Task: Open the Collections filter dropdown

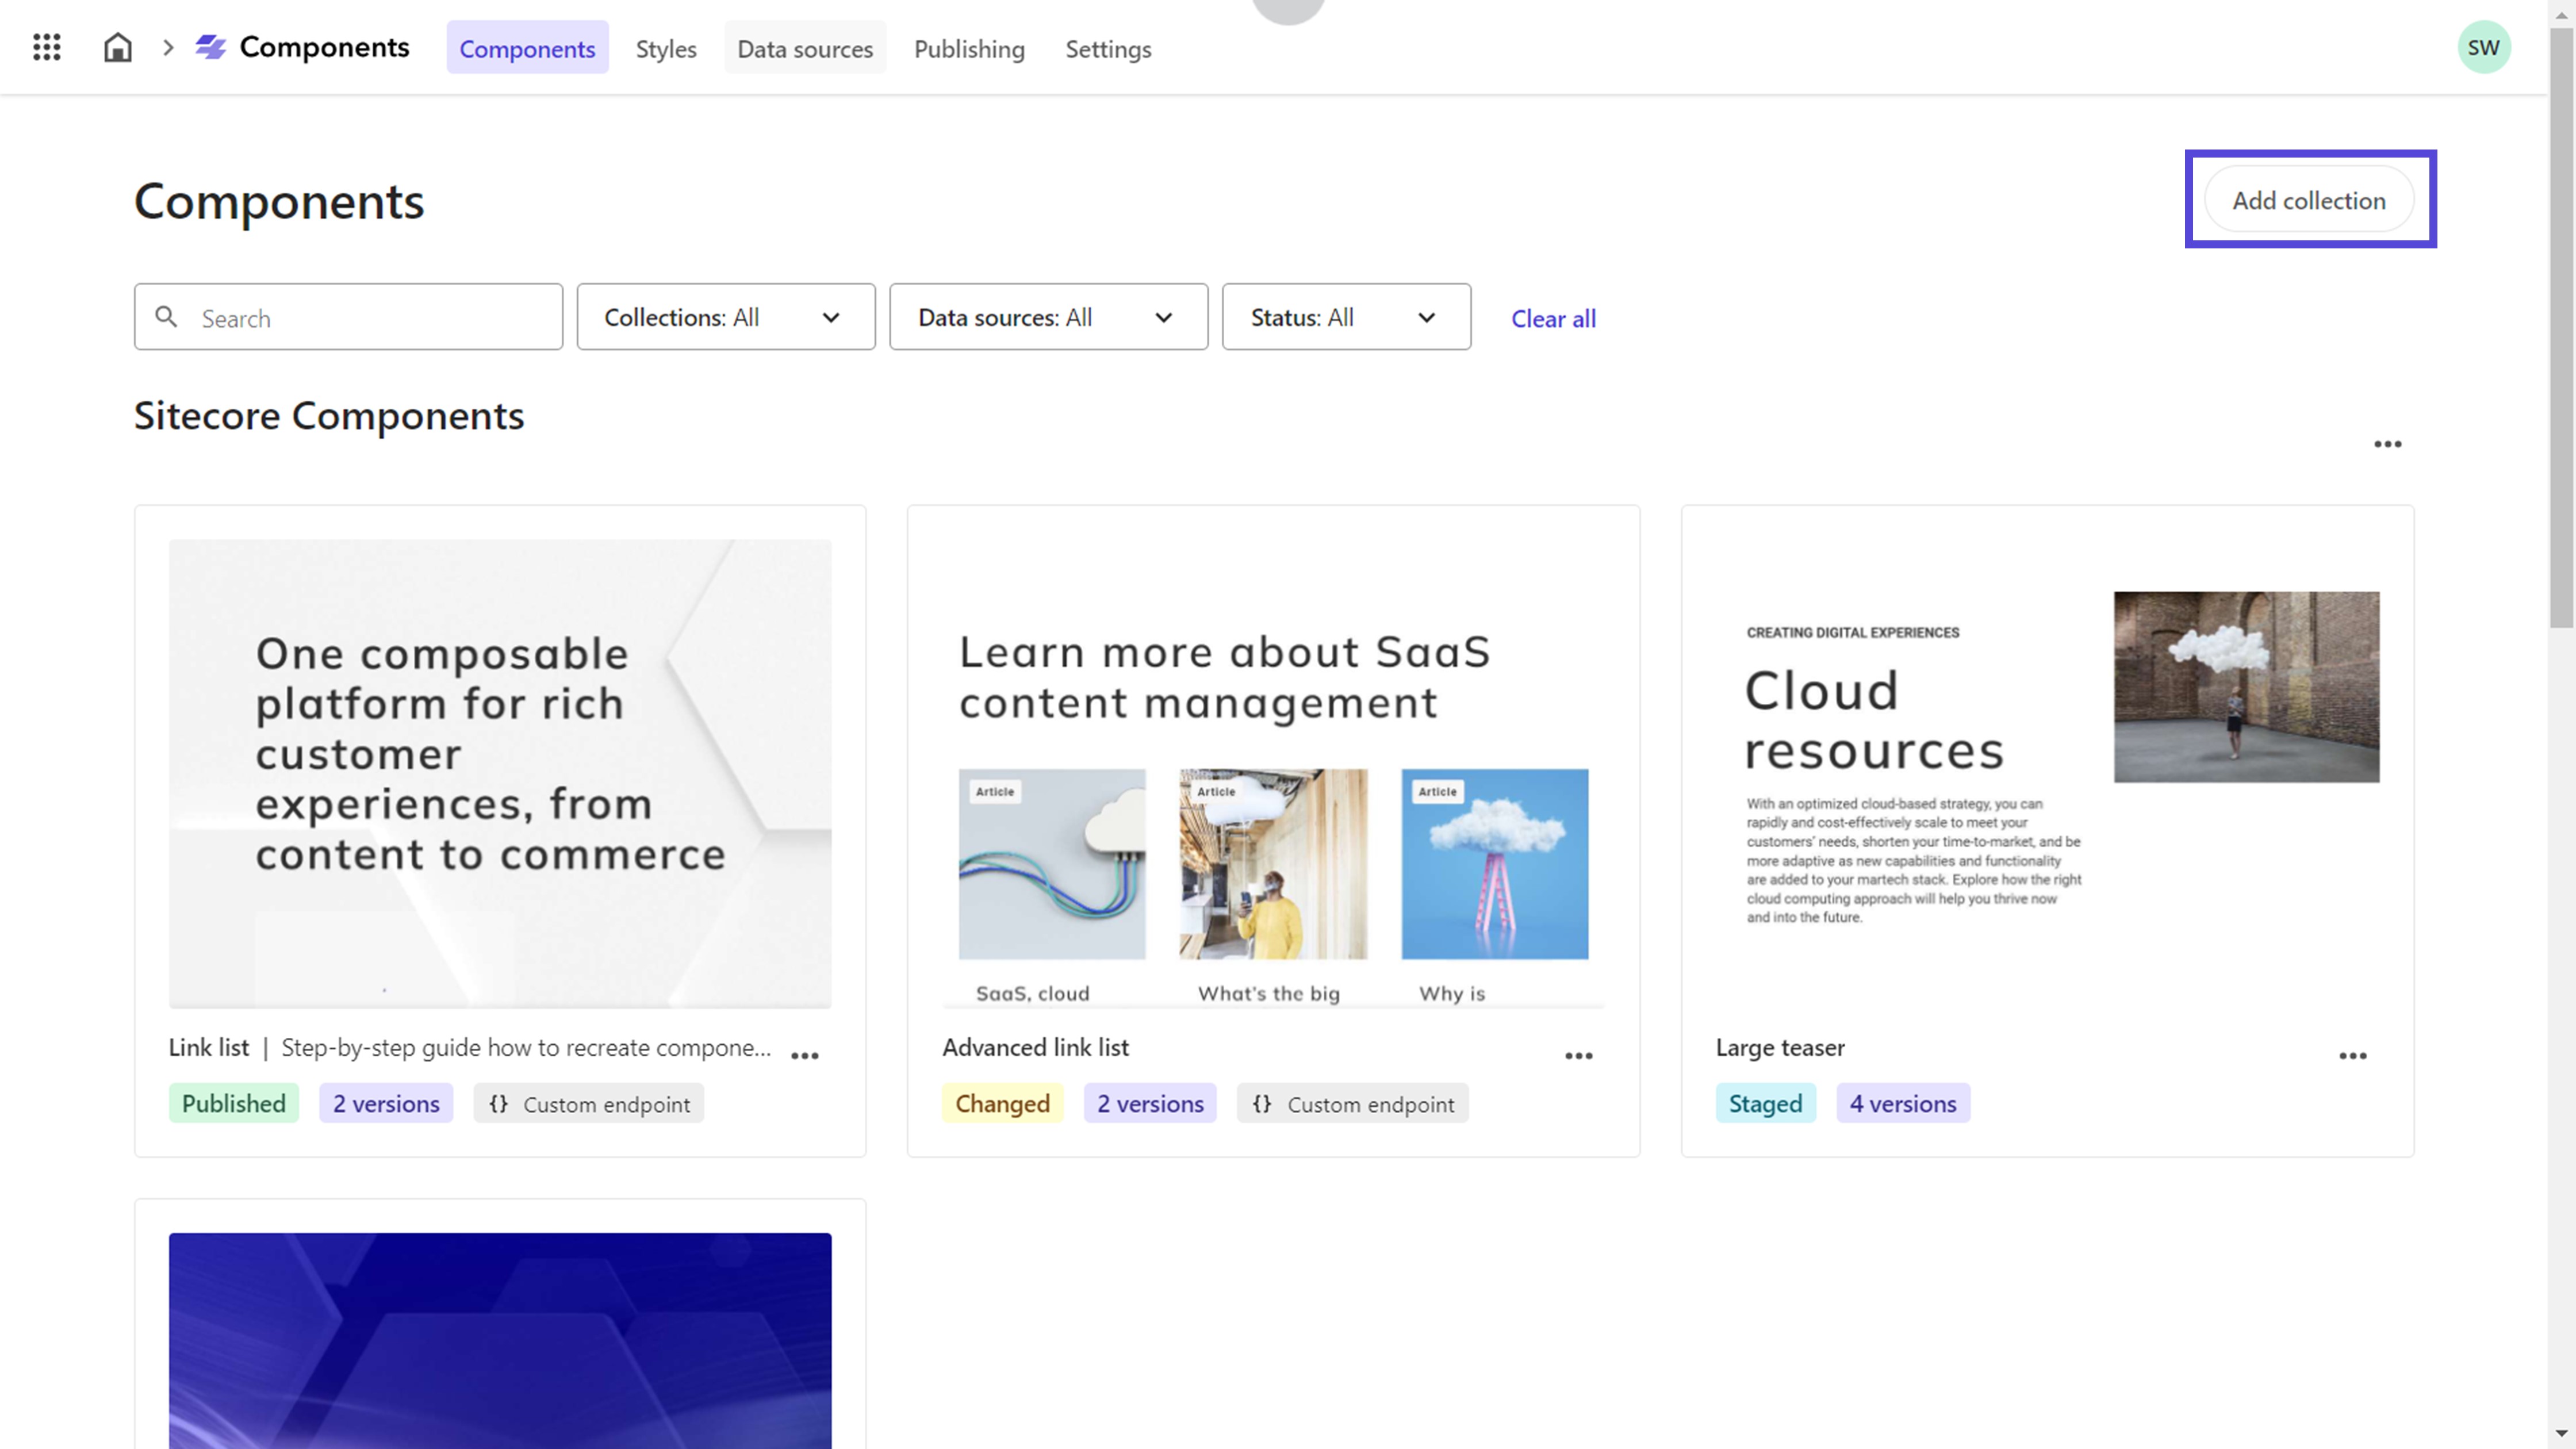Action: click(x=725, y=317)
